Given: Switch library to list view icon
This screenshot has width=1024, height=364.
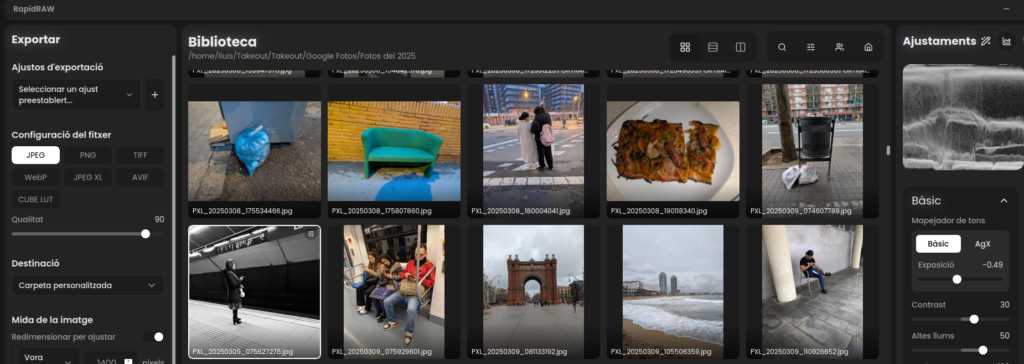Looking at the screenshot, I should pyautogui.click(x=712, y=47).
